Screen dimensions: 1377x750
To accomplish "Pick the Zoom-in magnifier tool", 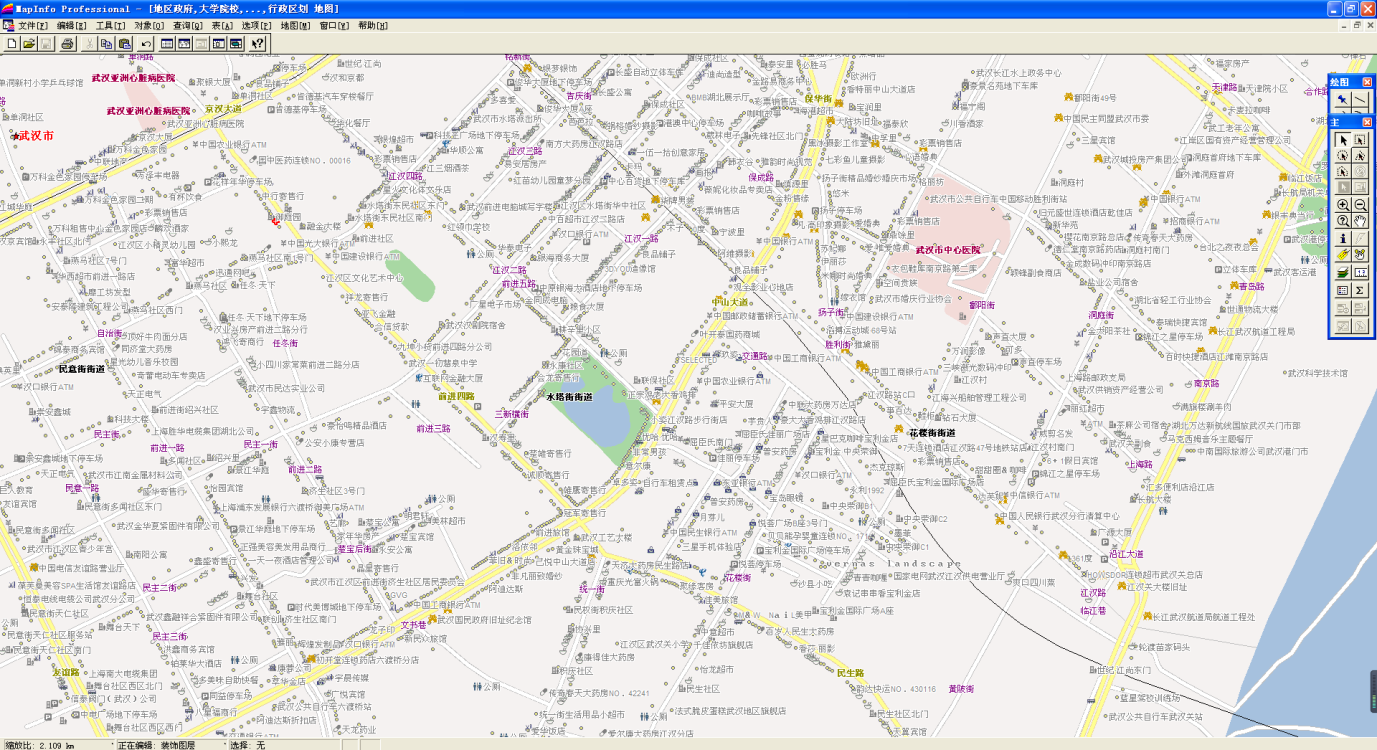I will [x=1343, y=205].
